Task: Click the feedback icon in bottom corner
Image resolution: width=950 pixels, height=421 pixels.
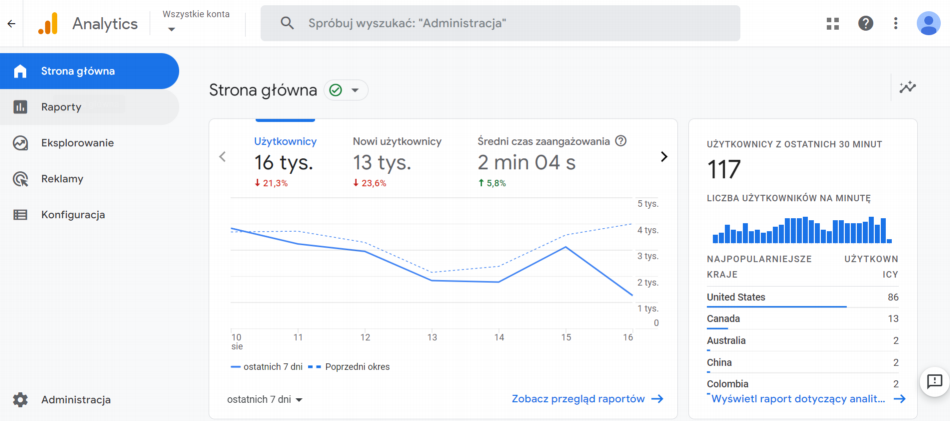Action: click(x=933, y=381)
